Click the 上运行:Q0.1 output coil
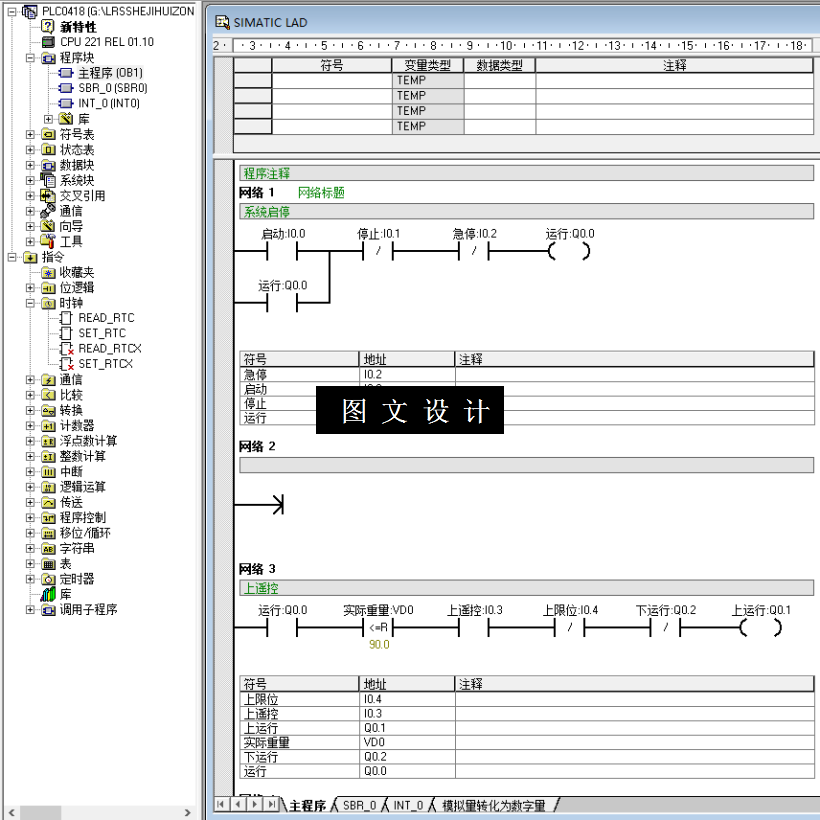Viewport: 820px width, 820px height. pyautogui.click(x=760, y=628)
